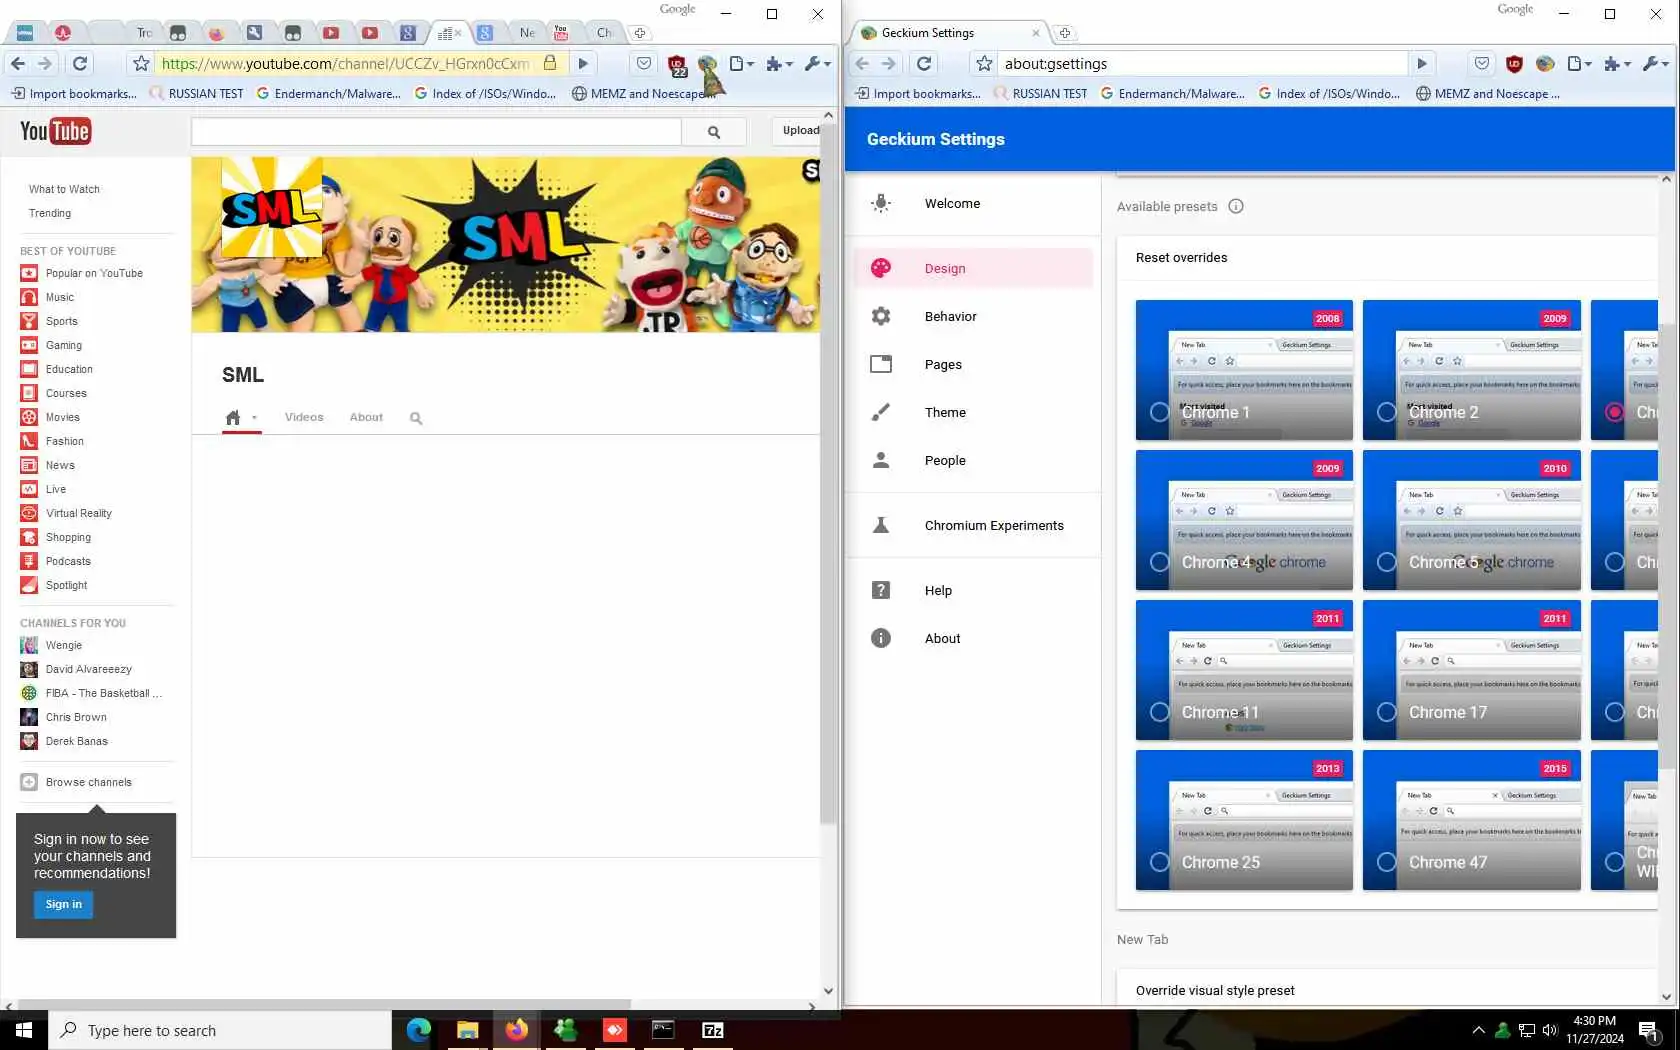Viewport: 1680px width, 1050px height.
Task: Go back in the YouTube browser window
Action: tap(18, 63)
